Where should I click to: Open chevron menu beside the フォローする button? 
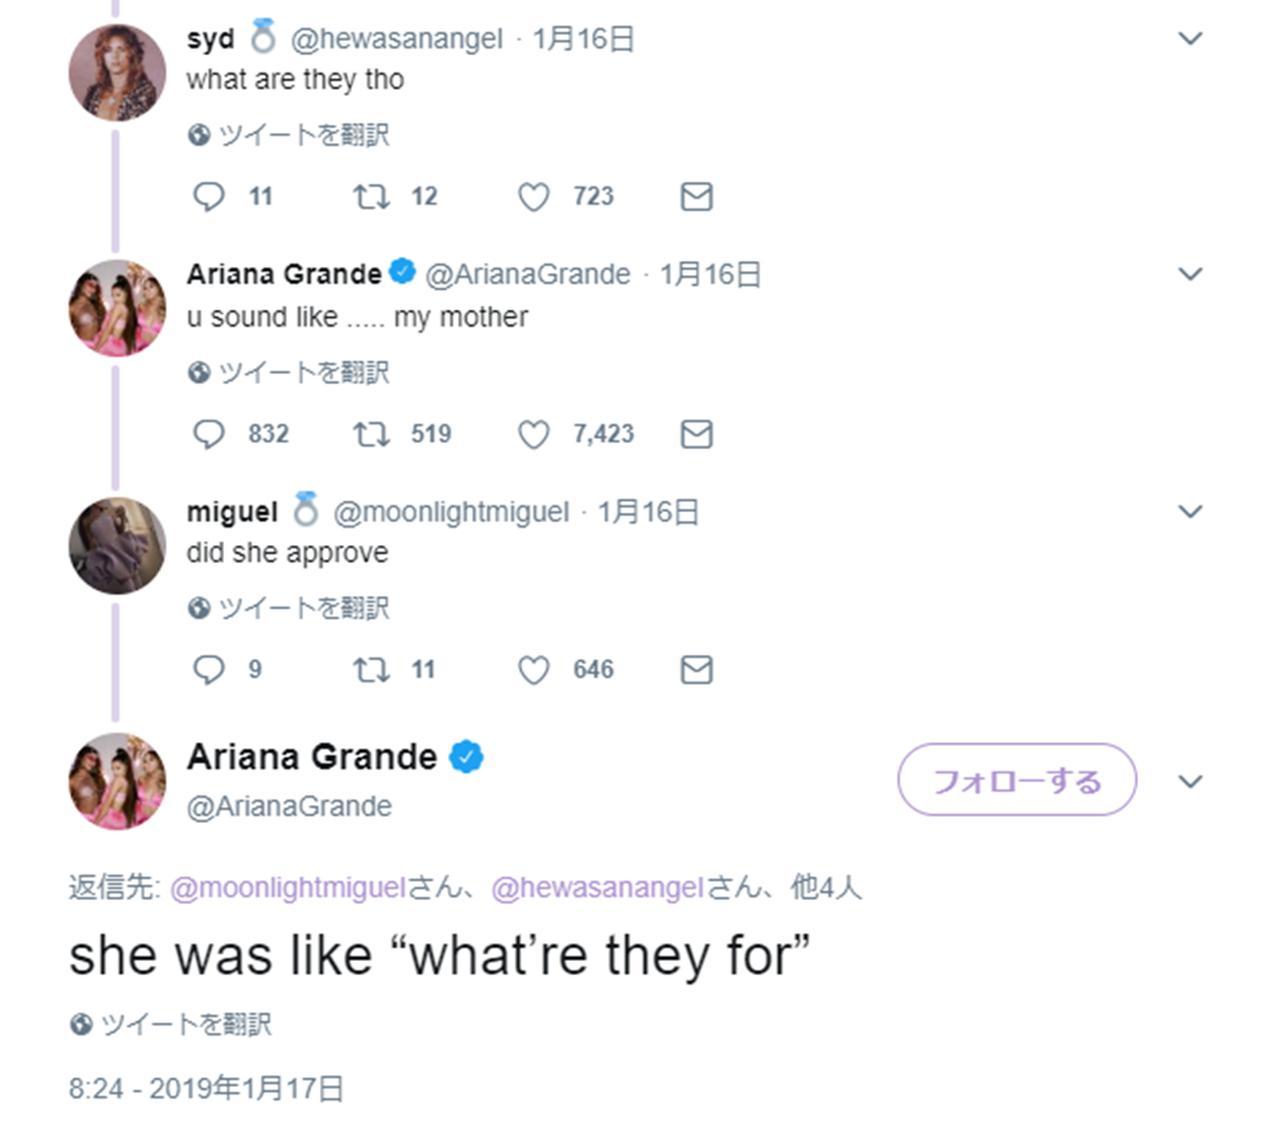point(1190,781)
